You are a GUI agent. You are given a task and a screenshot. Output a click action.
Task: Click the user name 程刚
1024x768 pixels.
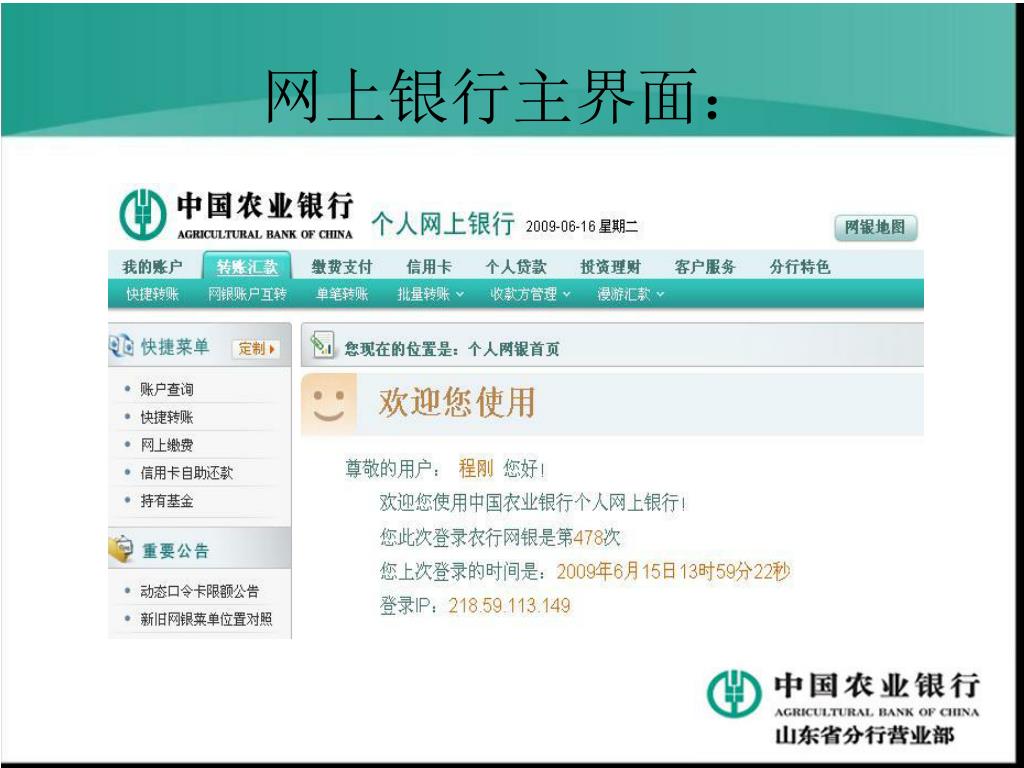pyautogui.click(x=475, y=468)
